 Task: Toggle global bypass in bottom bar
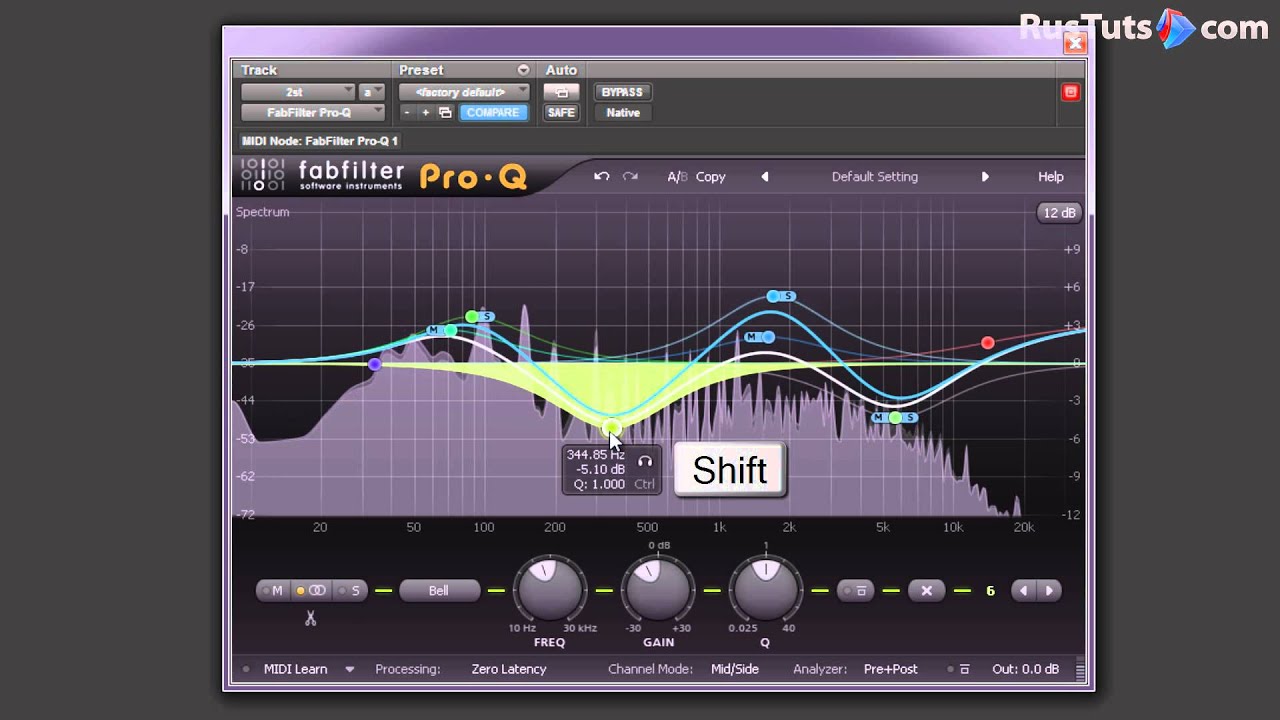[x=958, y=669]
